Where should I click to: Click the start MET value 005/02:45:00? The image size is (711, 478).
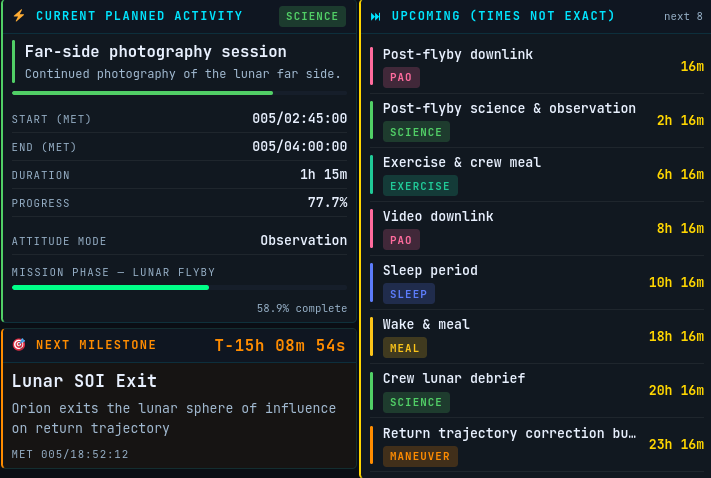299,119
